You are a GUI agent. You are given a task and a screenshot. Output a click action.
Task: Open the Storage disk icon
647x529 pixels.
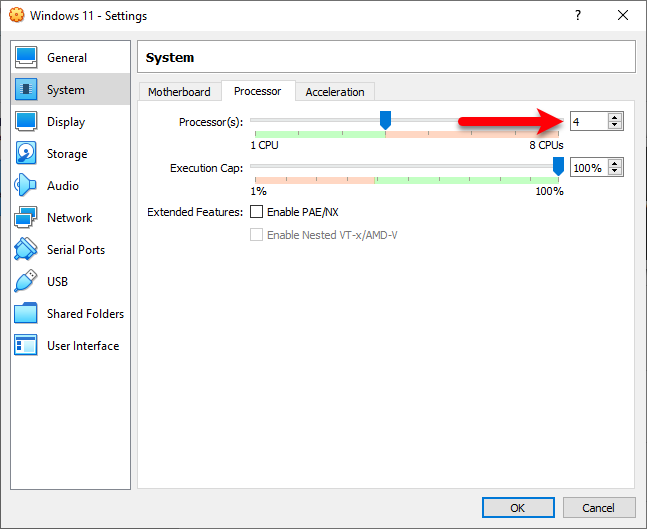pos(26,153)
